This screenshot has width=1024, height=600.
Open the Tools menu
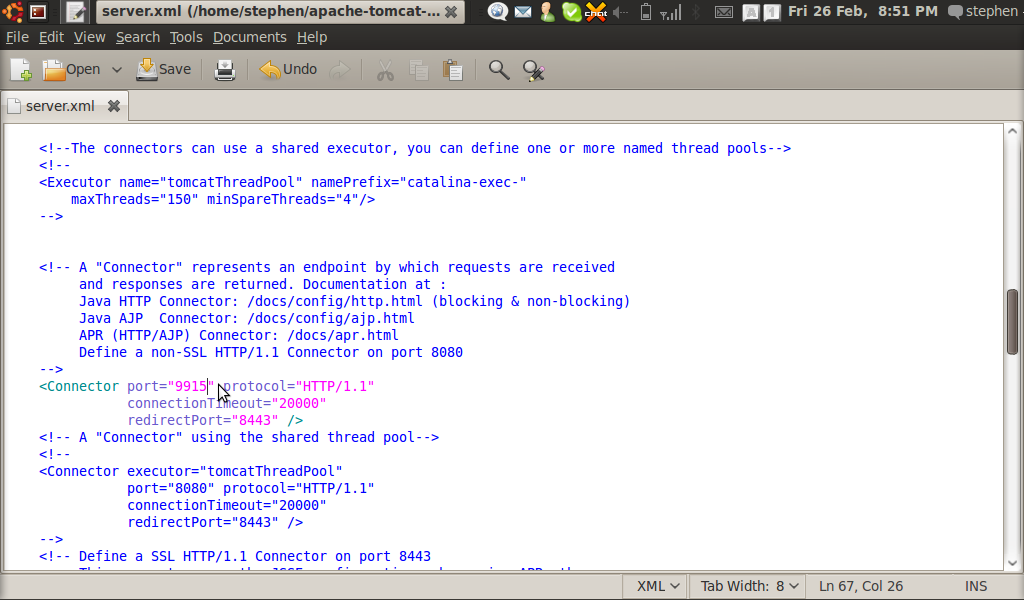[186, 36]
